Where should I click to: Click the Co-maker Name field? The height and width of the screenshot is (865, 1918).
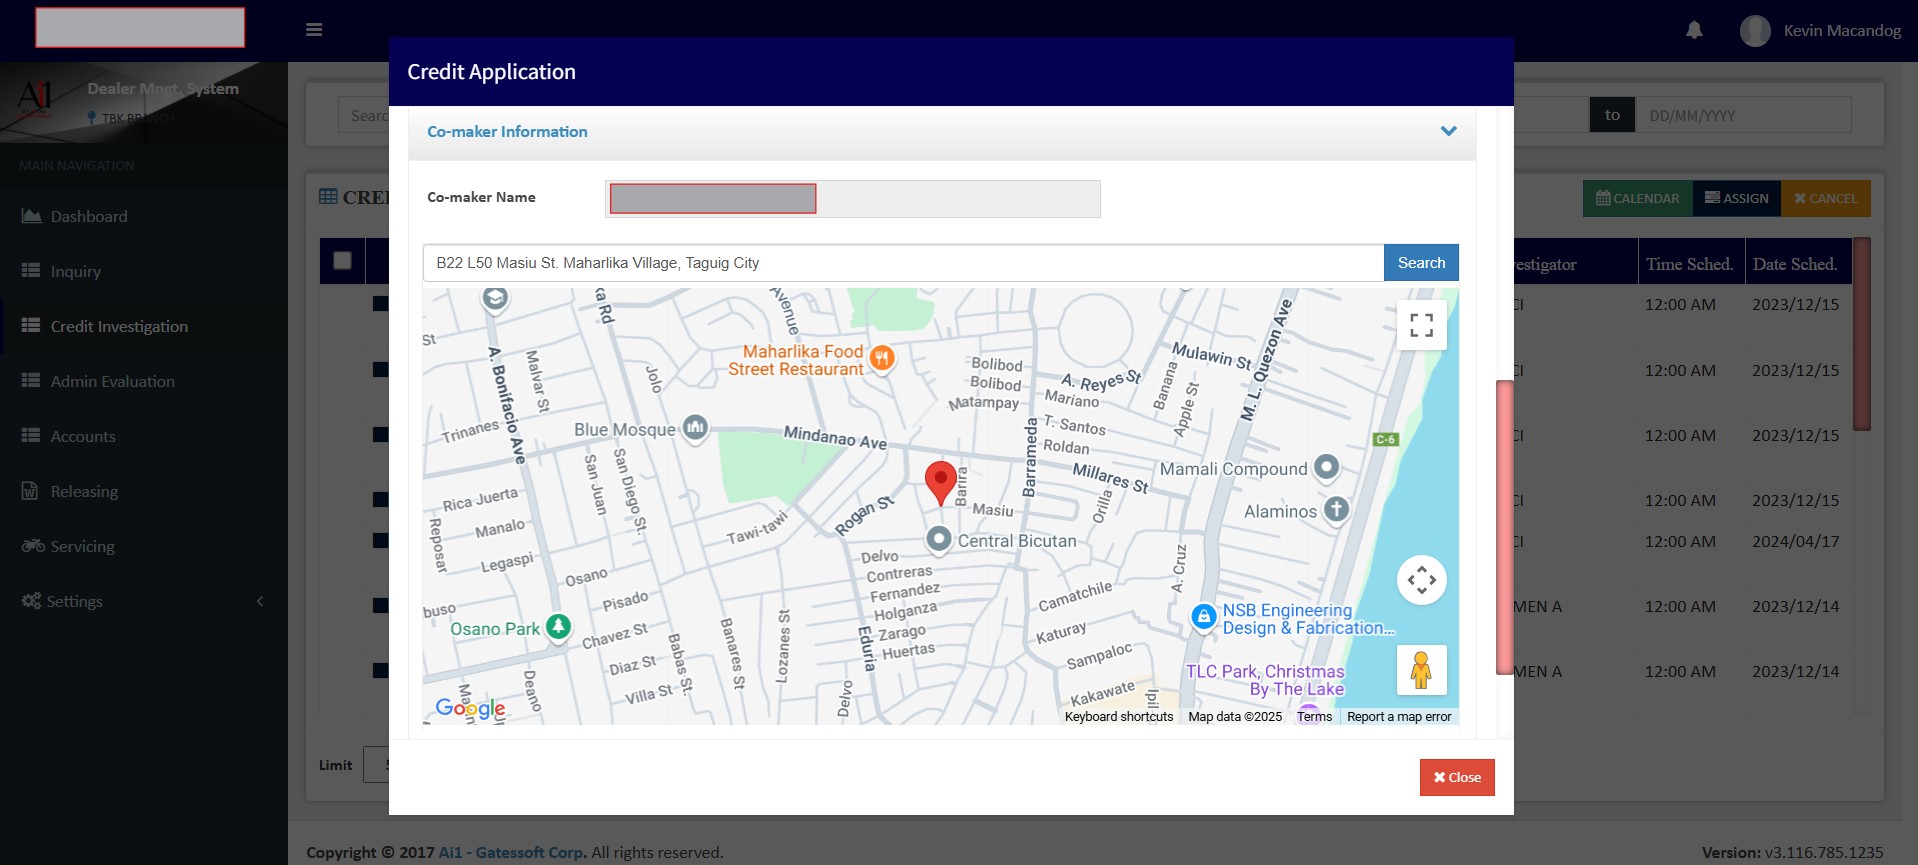click(853, 199)
